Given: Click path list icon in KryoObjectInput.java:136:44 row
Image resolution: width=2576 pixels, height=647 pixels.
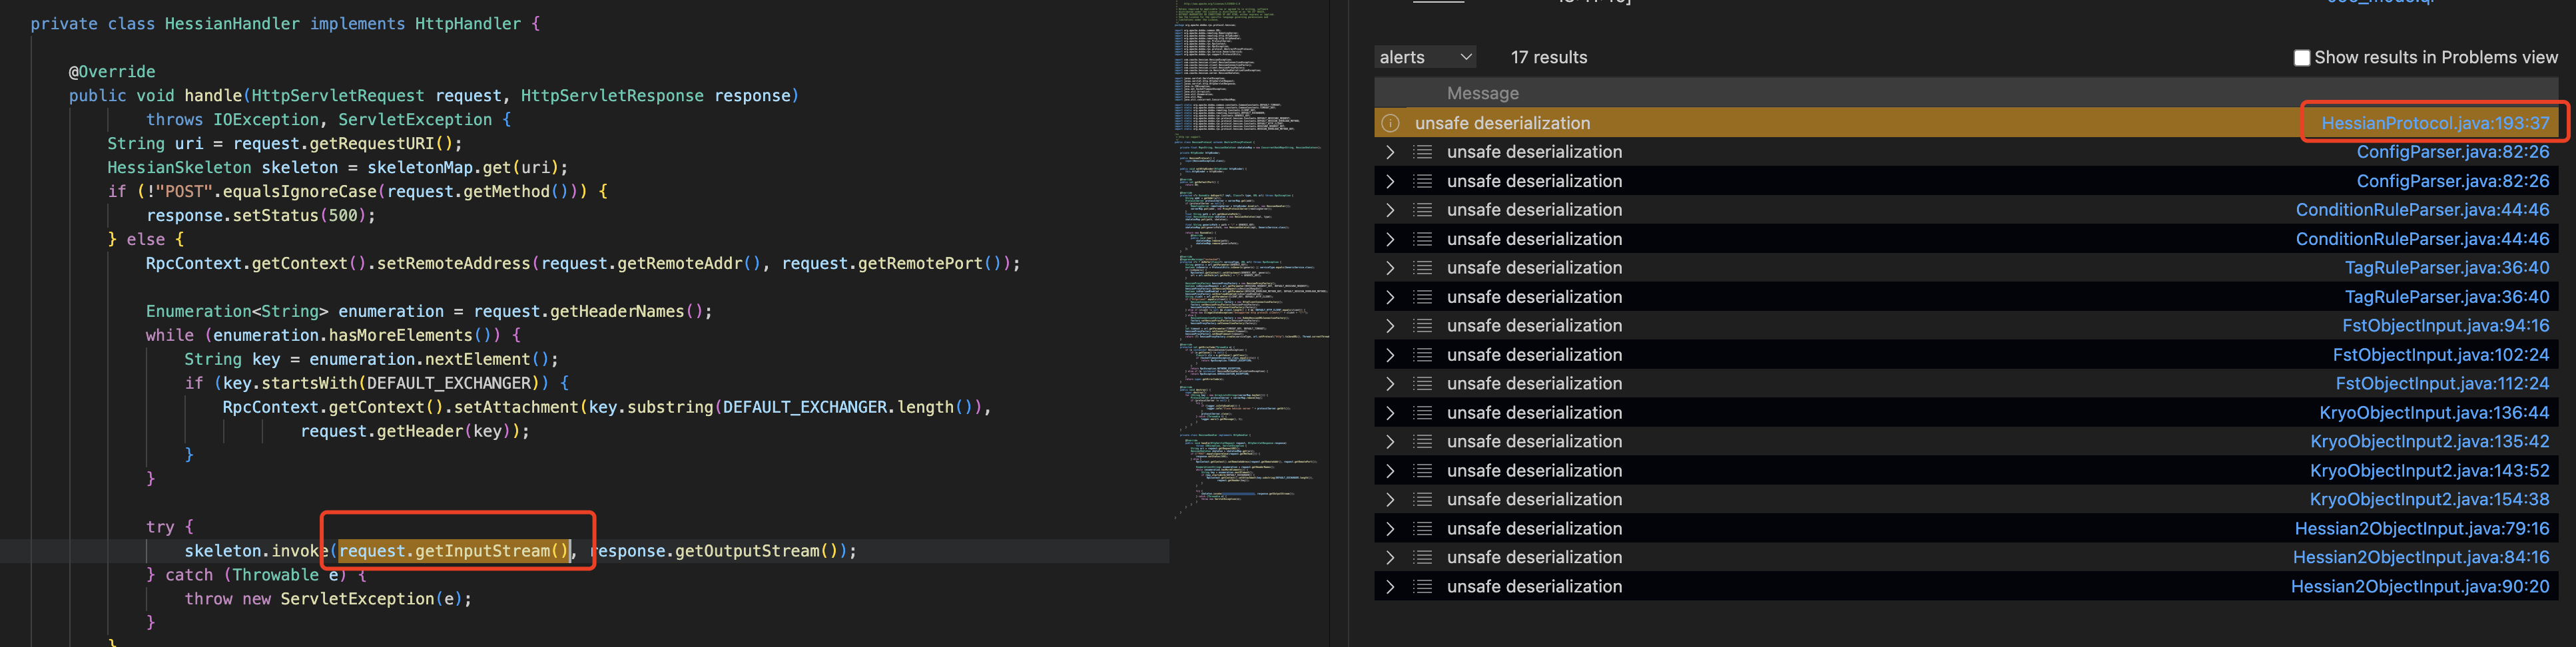Looking at the screenshot, I should point(1423,413).
